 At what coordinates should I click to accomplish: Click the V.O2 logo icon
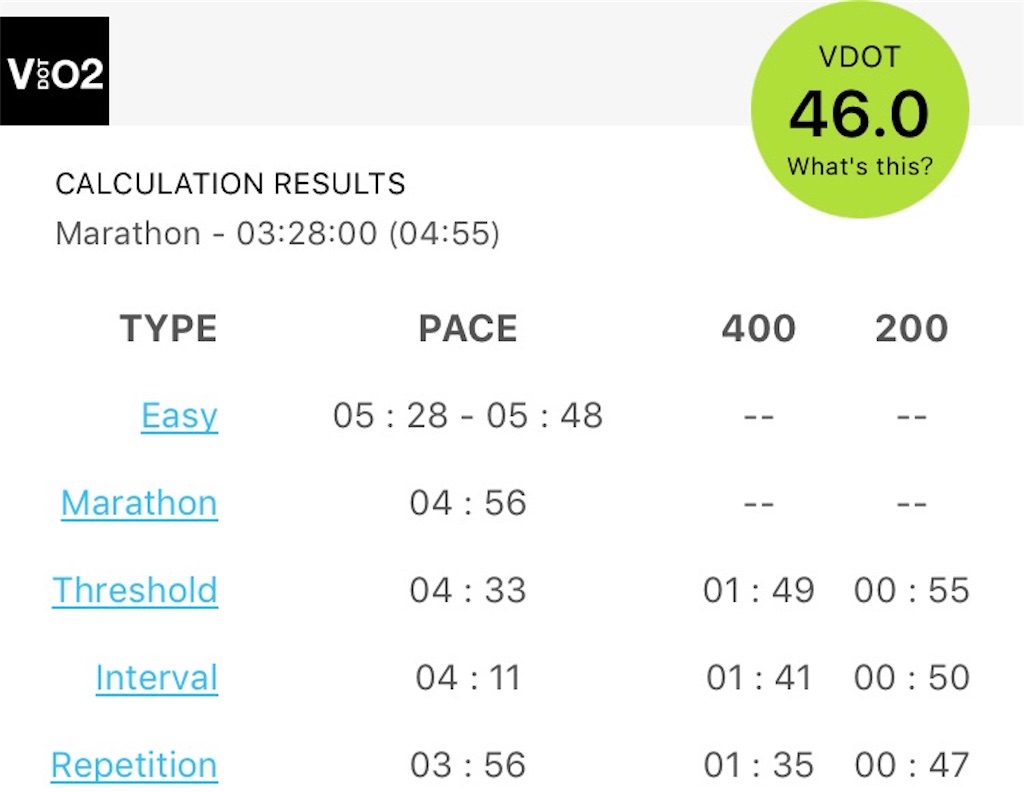pyautogui.click(x=54, y=71)
